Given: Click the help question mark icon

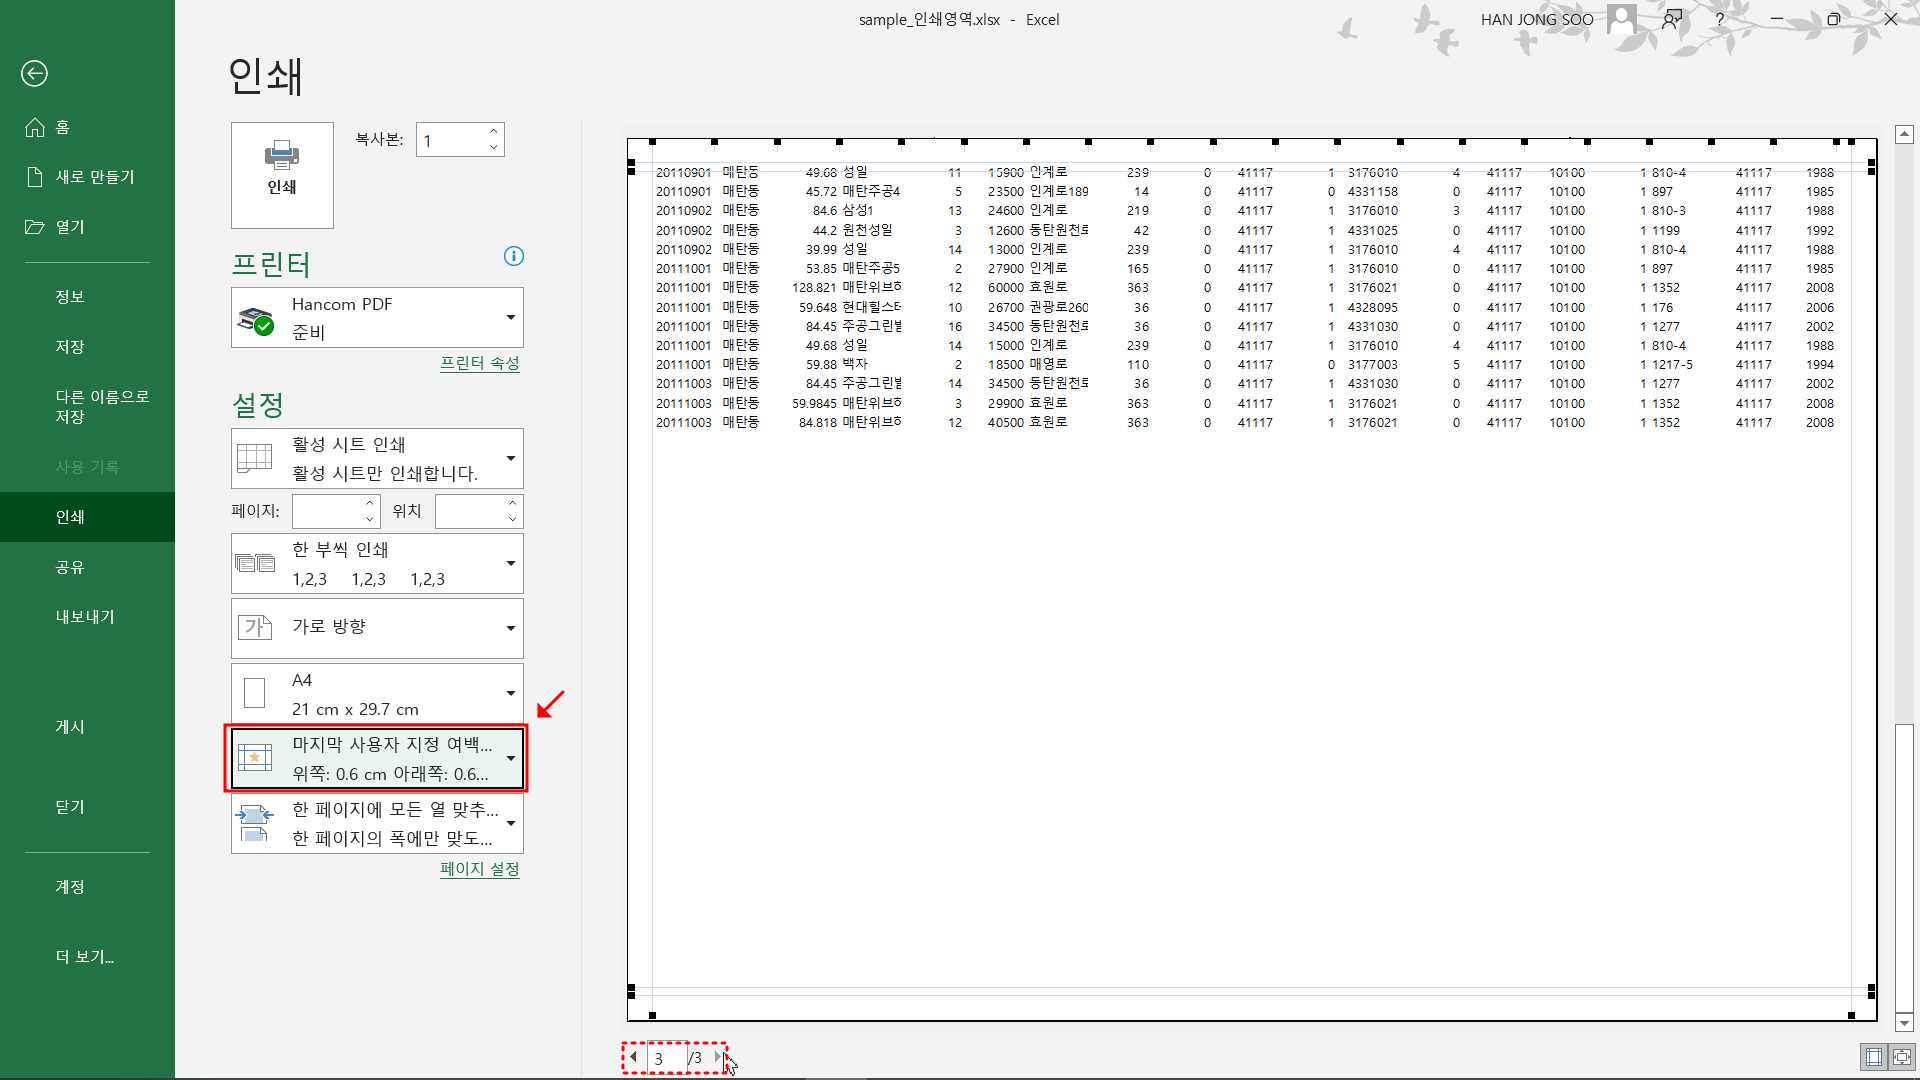Looking at the screenshot, I should (1719, 19).
